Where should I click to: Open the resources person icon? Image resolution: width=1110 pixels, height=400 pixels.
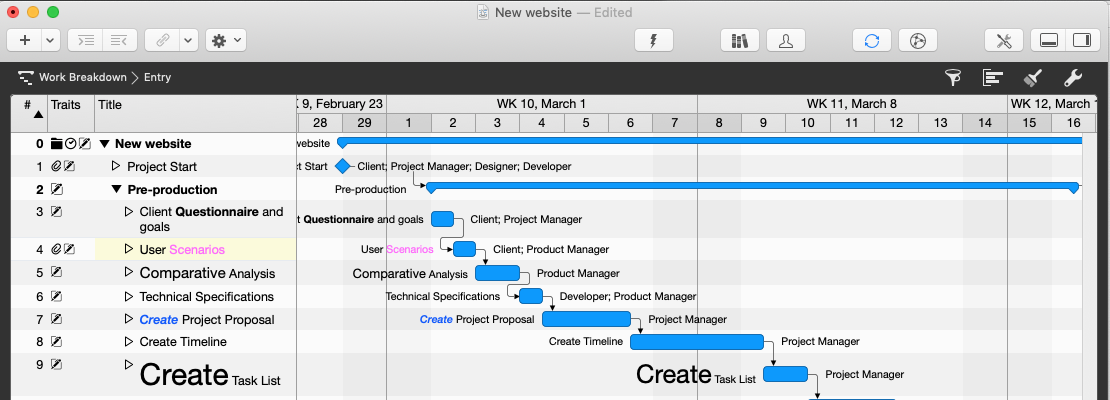tap(786, 40)
